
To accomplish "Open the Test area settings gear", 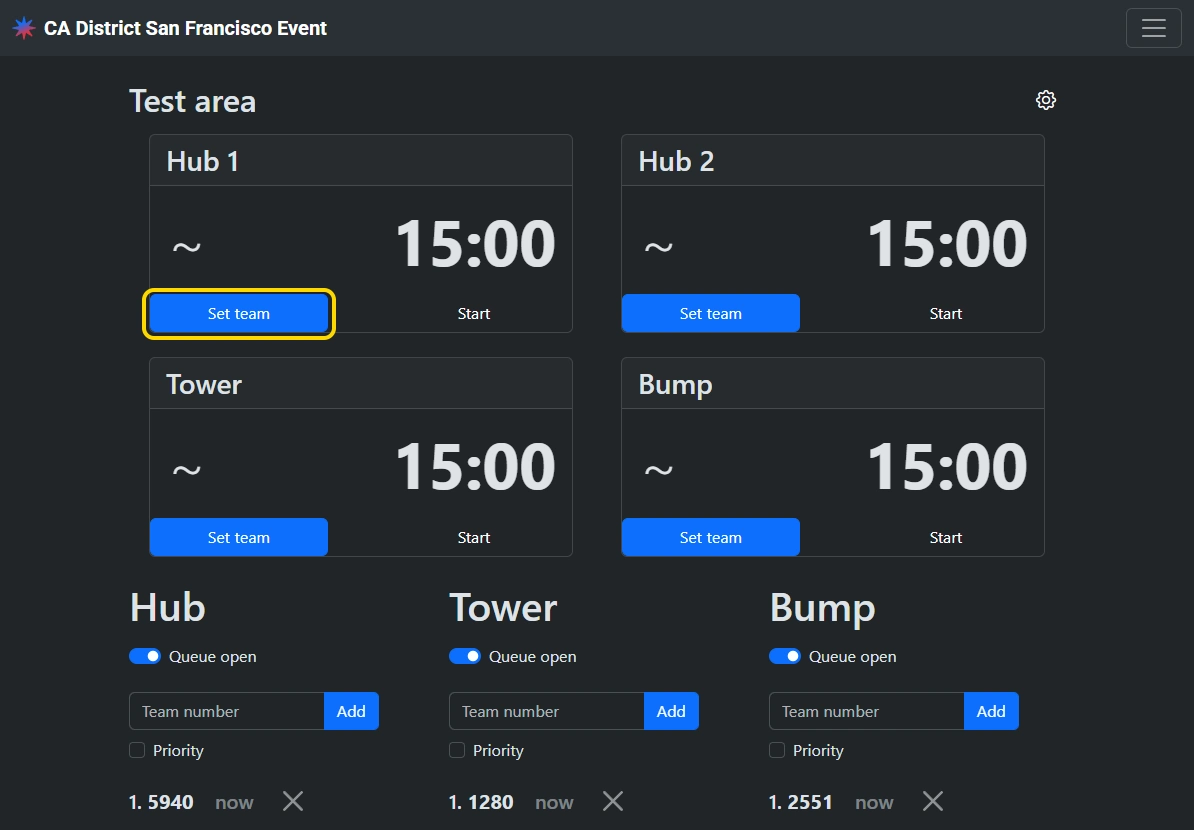I will point(1046,100).
